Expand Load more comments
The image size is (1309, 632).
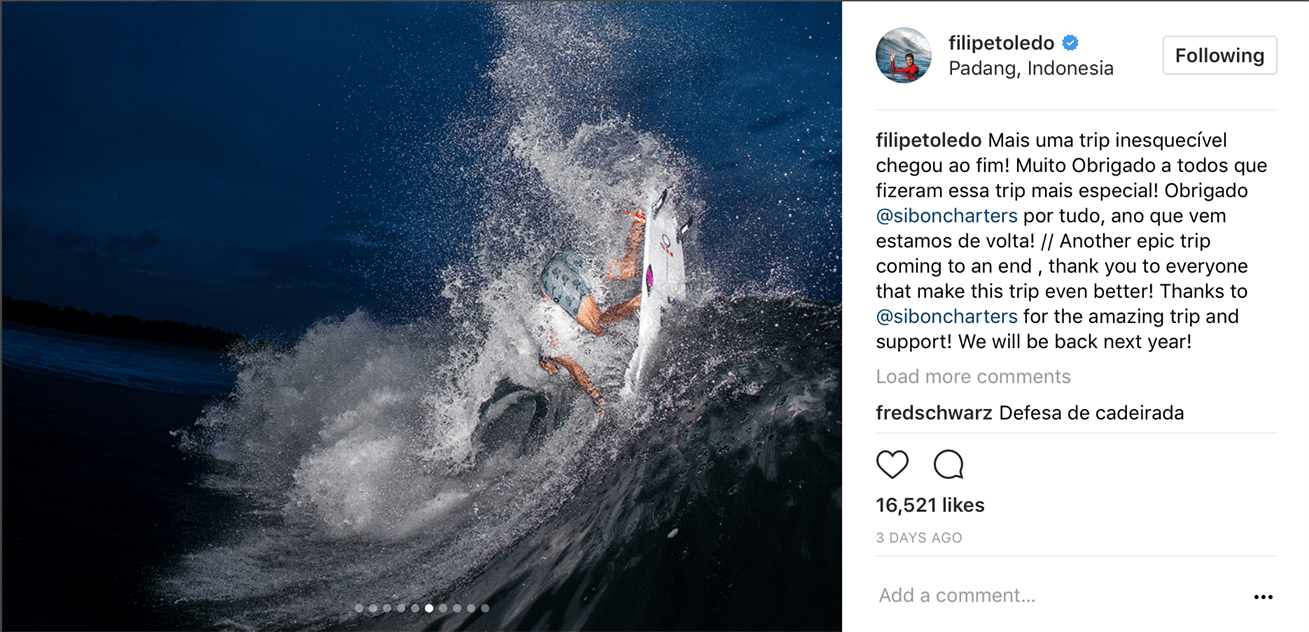click(973, 377)
